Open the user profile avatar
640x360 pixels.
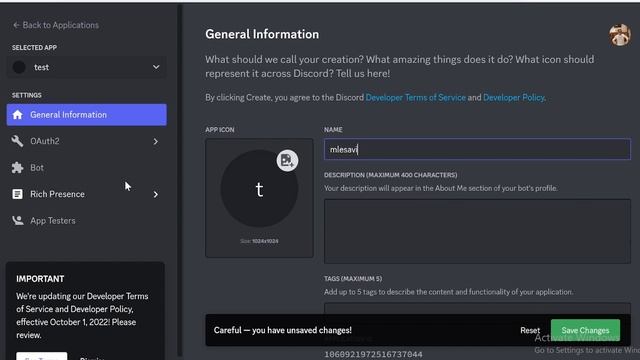(620, 35)
